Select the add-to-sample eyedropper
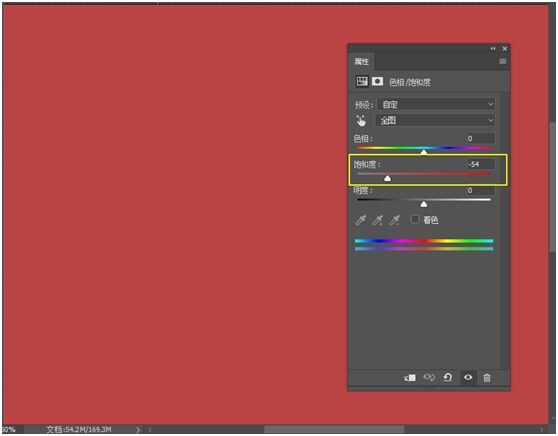 pos(378,220)
